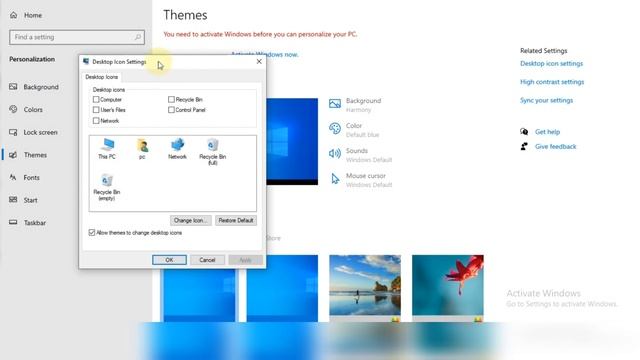Select the pc user files icon
This screenshot has height=360, width=640.
[x=142, y=149]
